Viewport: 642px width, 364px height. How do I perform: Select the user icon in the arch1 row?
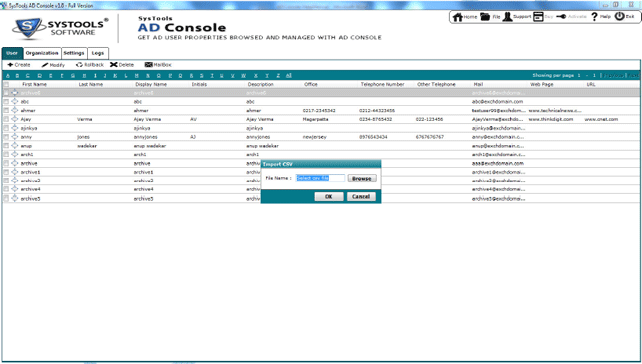click(x=15, y=154)
